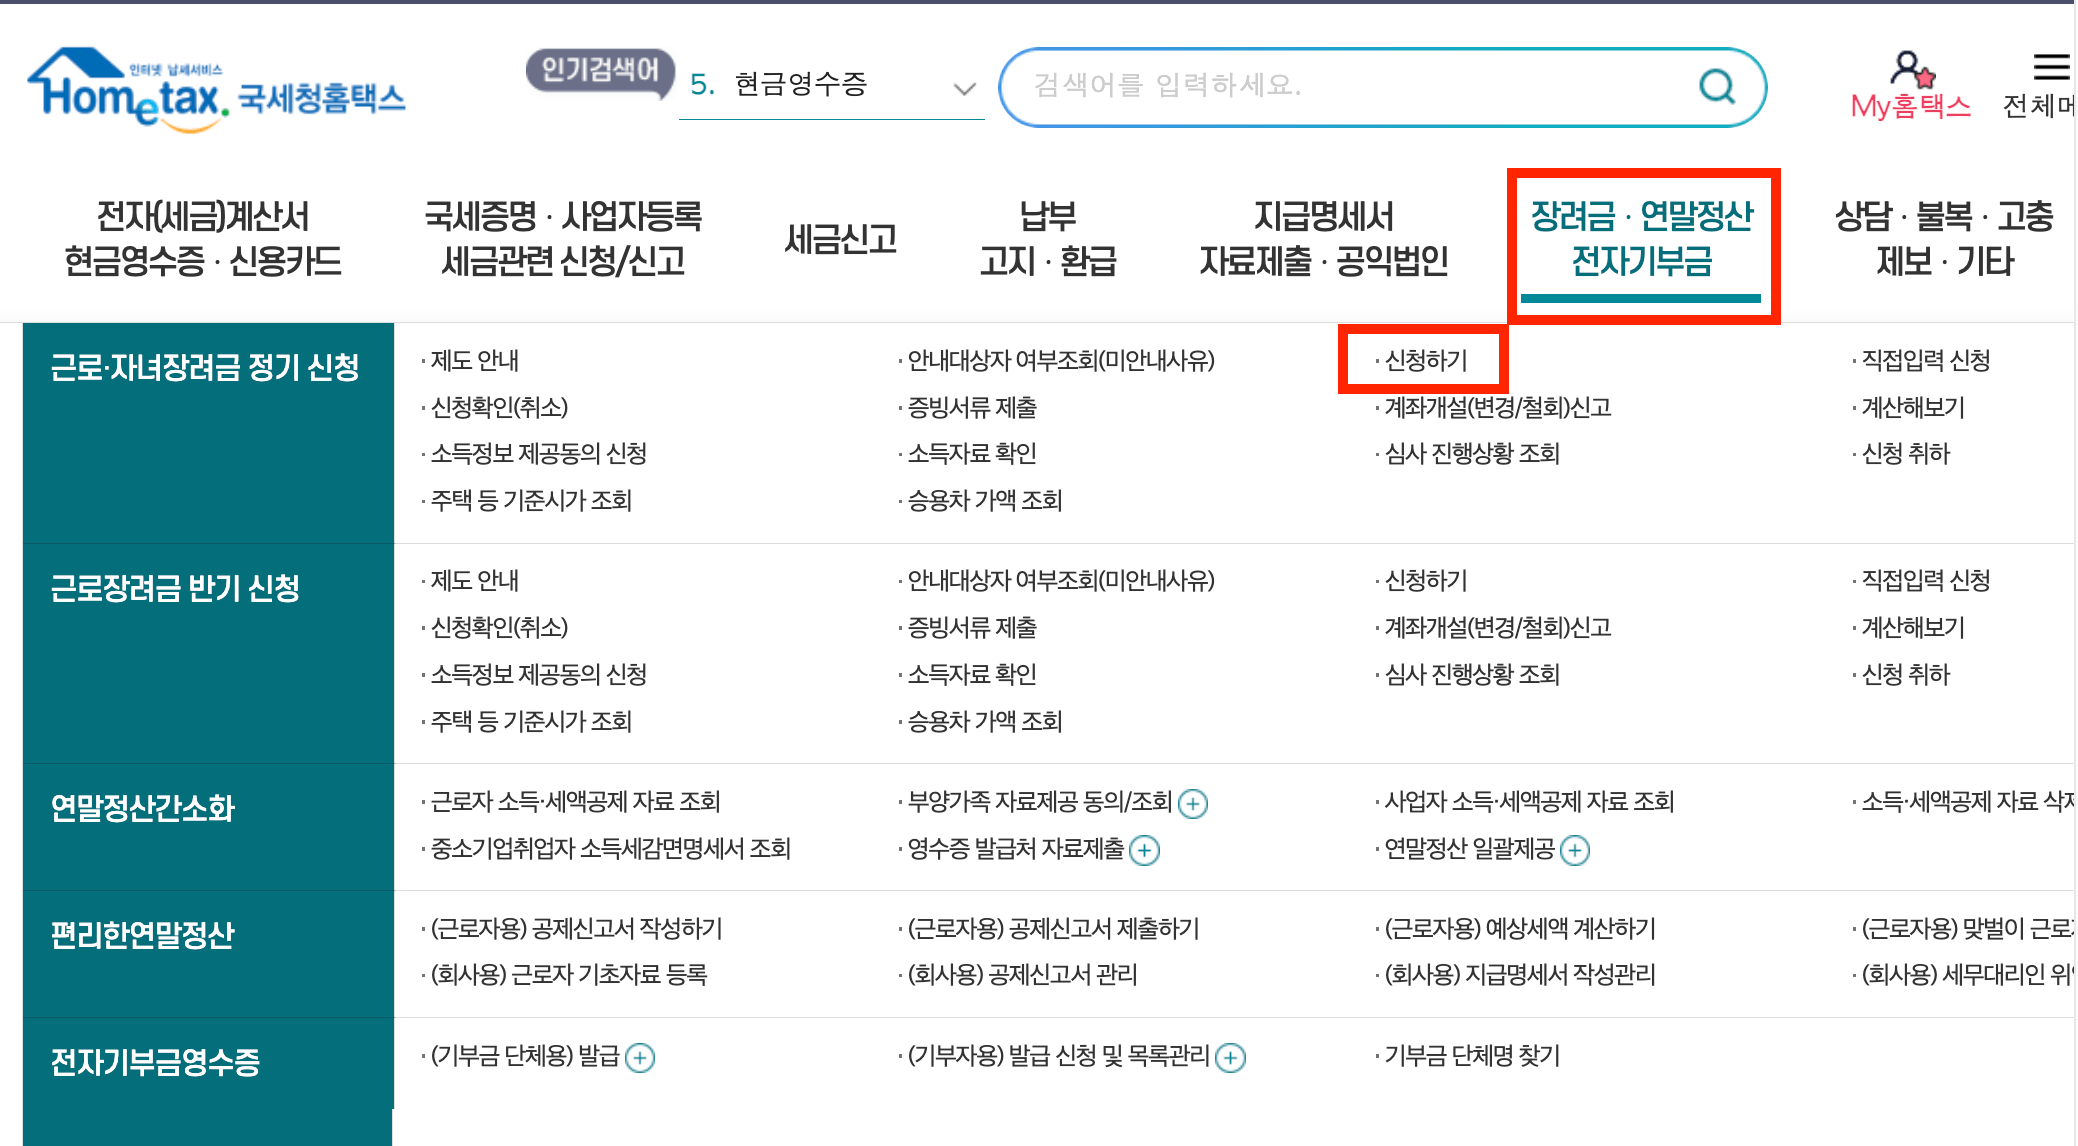This screenshot has width=2078, height=1146.
Task: Expand plus icon beside 발급 신청 및 목록관리
Action: click(1230, 1058)
